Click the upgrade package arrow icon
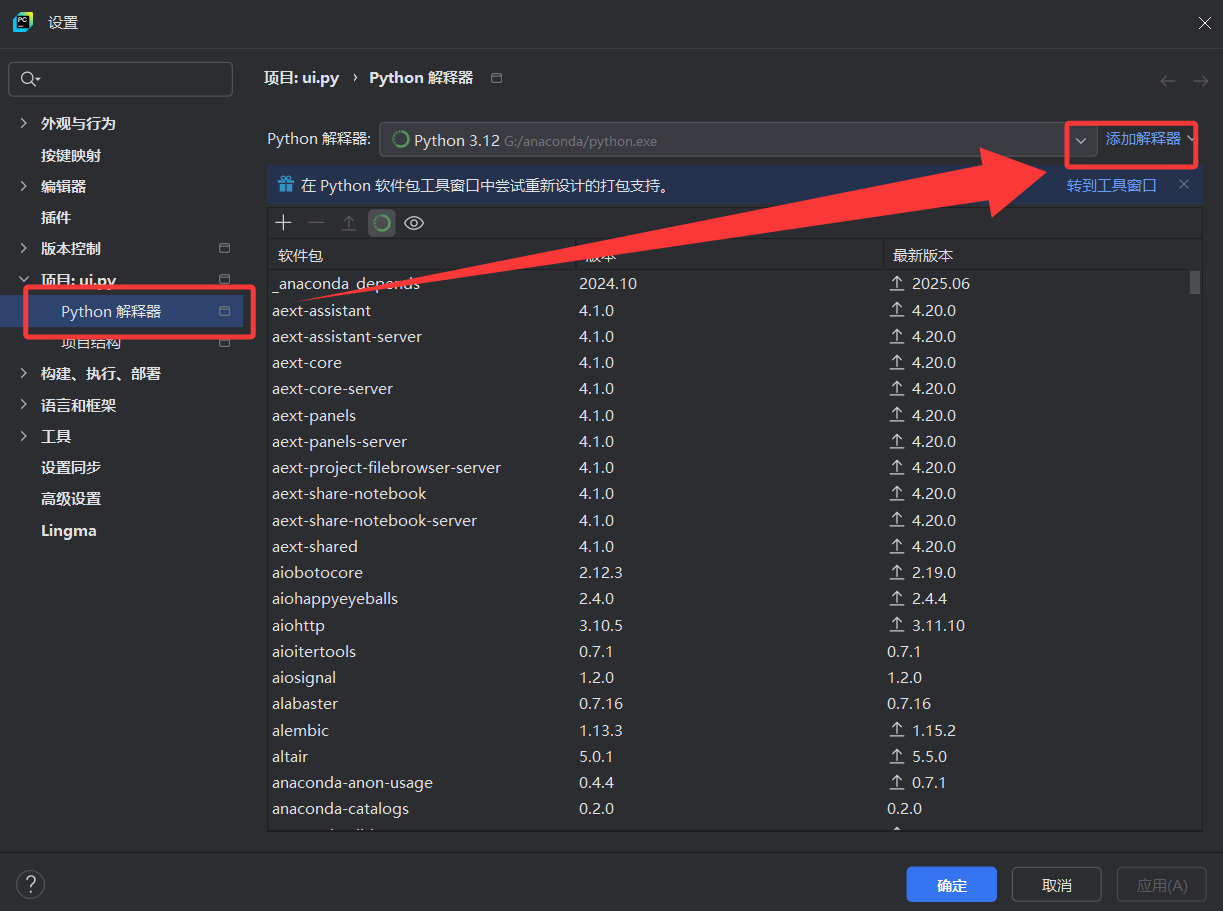Viewport: 1223px width, 911px height. pyautogui.click(x=349, y=223)
